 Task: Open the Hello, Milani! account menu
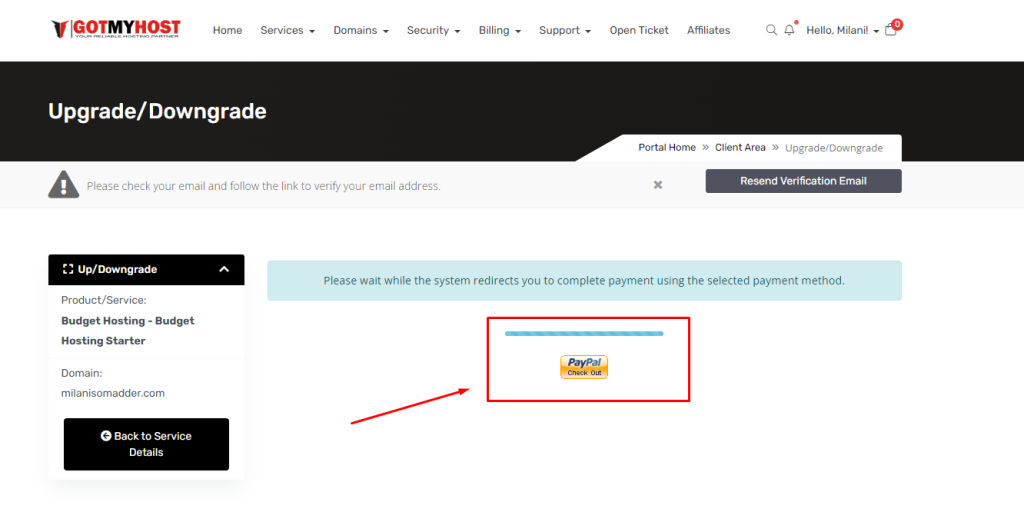pyautogui.click(x=842, y=30)
